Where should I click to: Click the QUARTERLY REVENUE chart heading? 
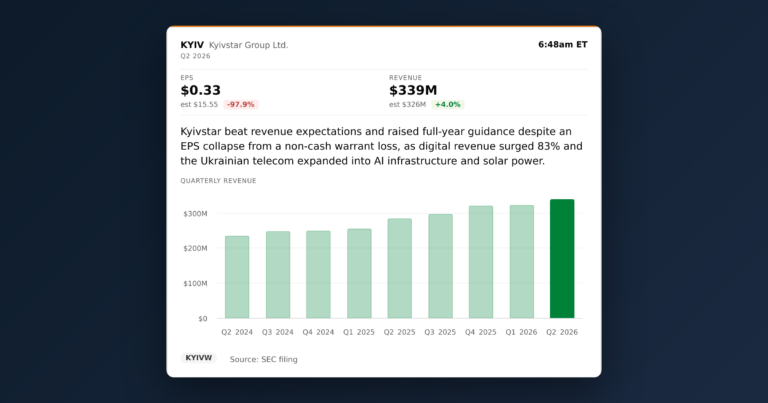(x=218, y=181)
